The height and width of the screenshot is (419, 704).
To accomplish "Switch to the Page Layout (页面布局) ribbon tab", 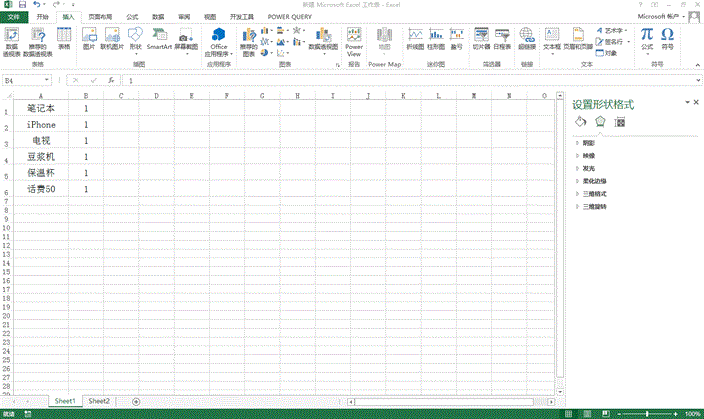I will click(100, 17).
